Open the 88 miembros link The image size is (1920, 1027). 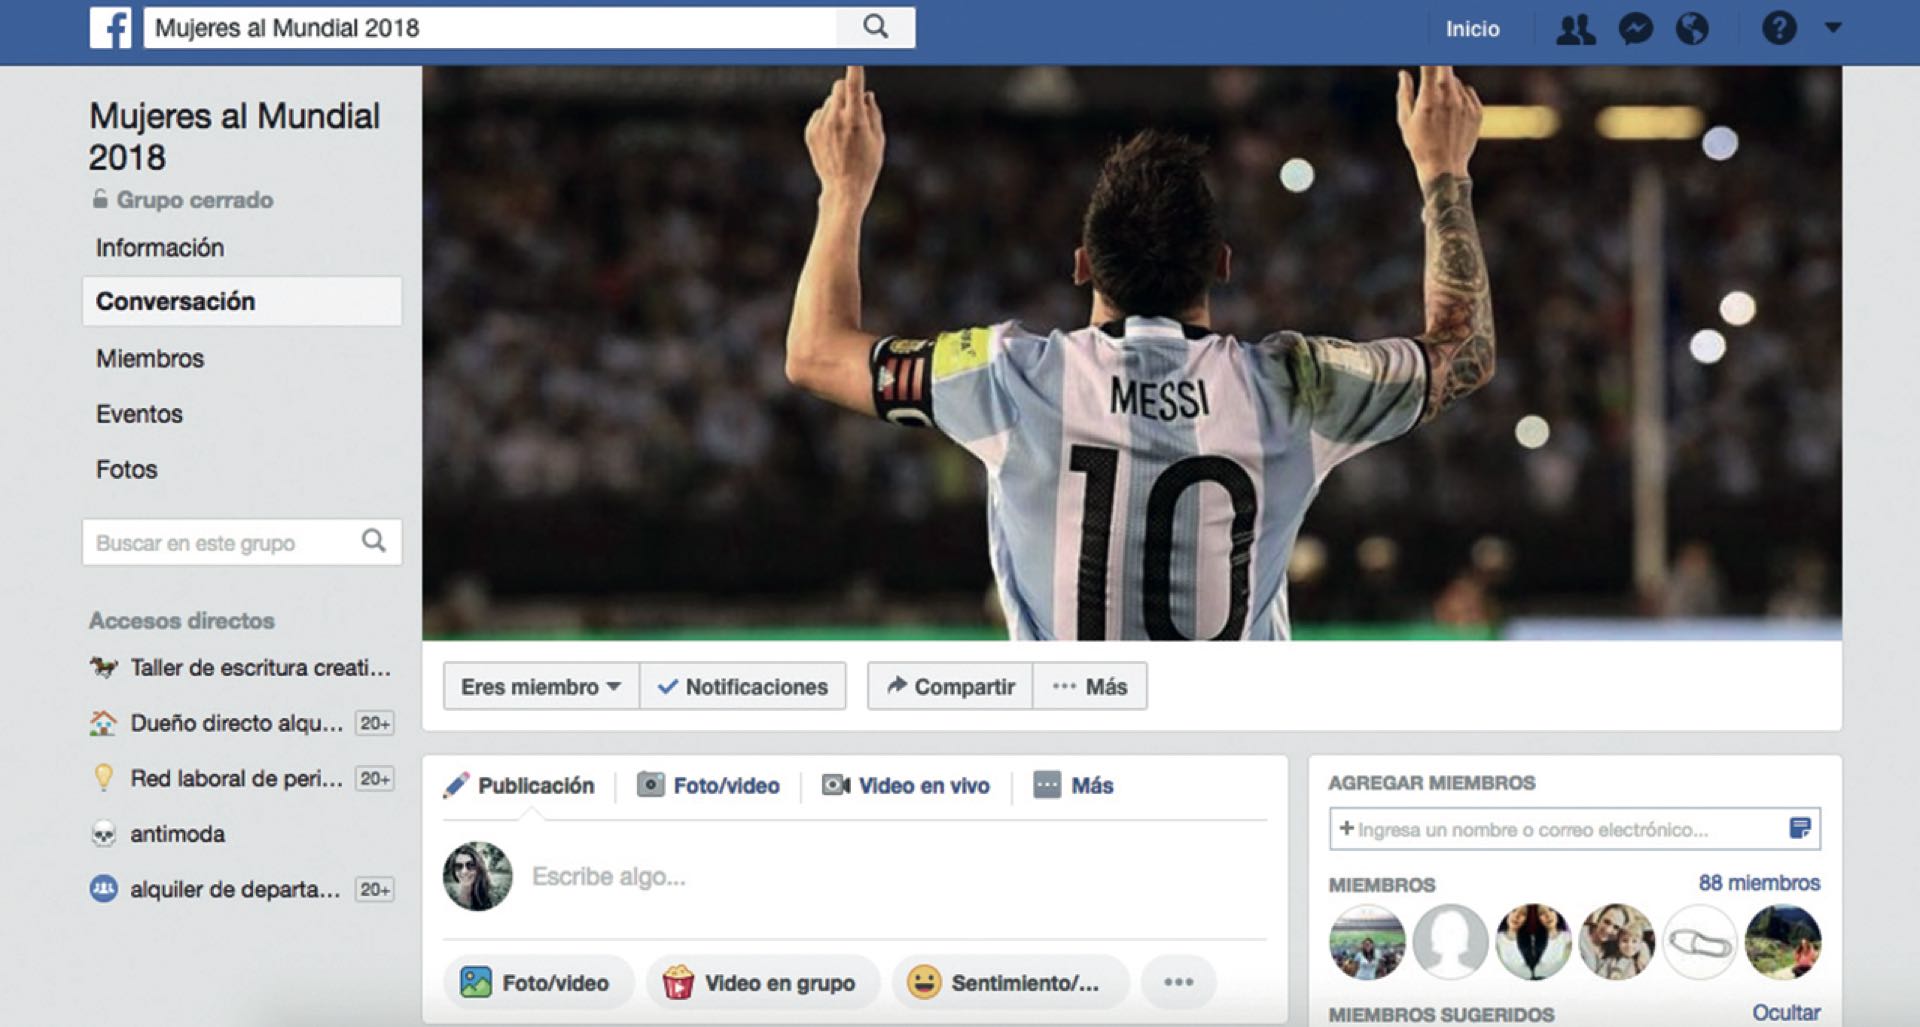pyautogui.click(x=1759, y=883)
